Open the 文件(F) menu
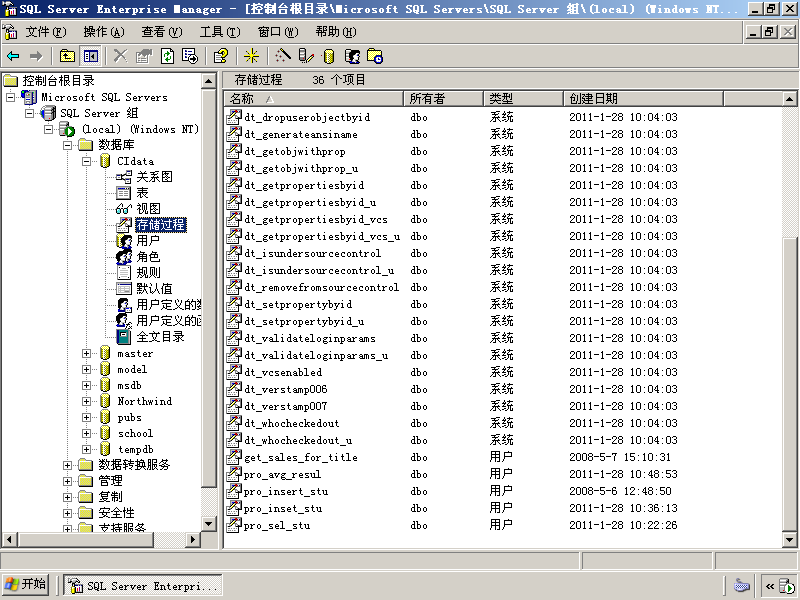 pos(45,32)
